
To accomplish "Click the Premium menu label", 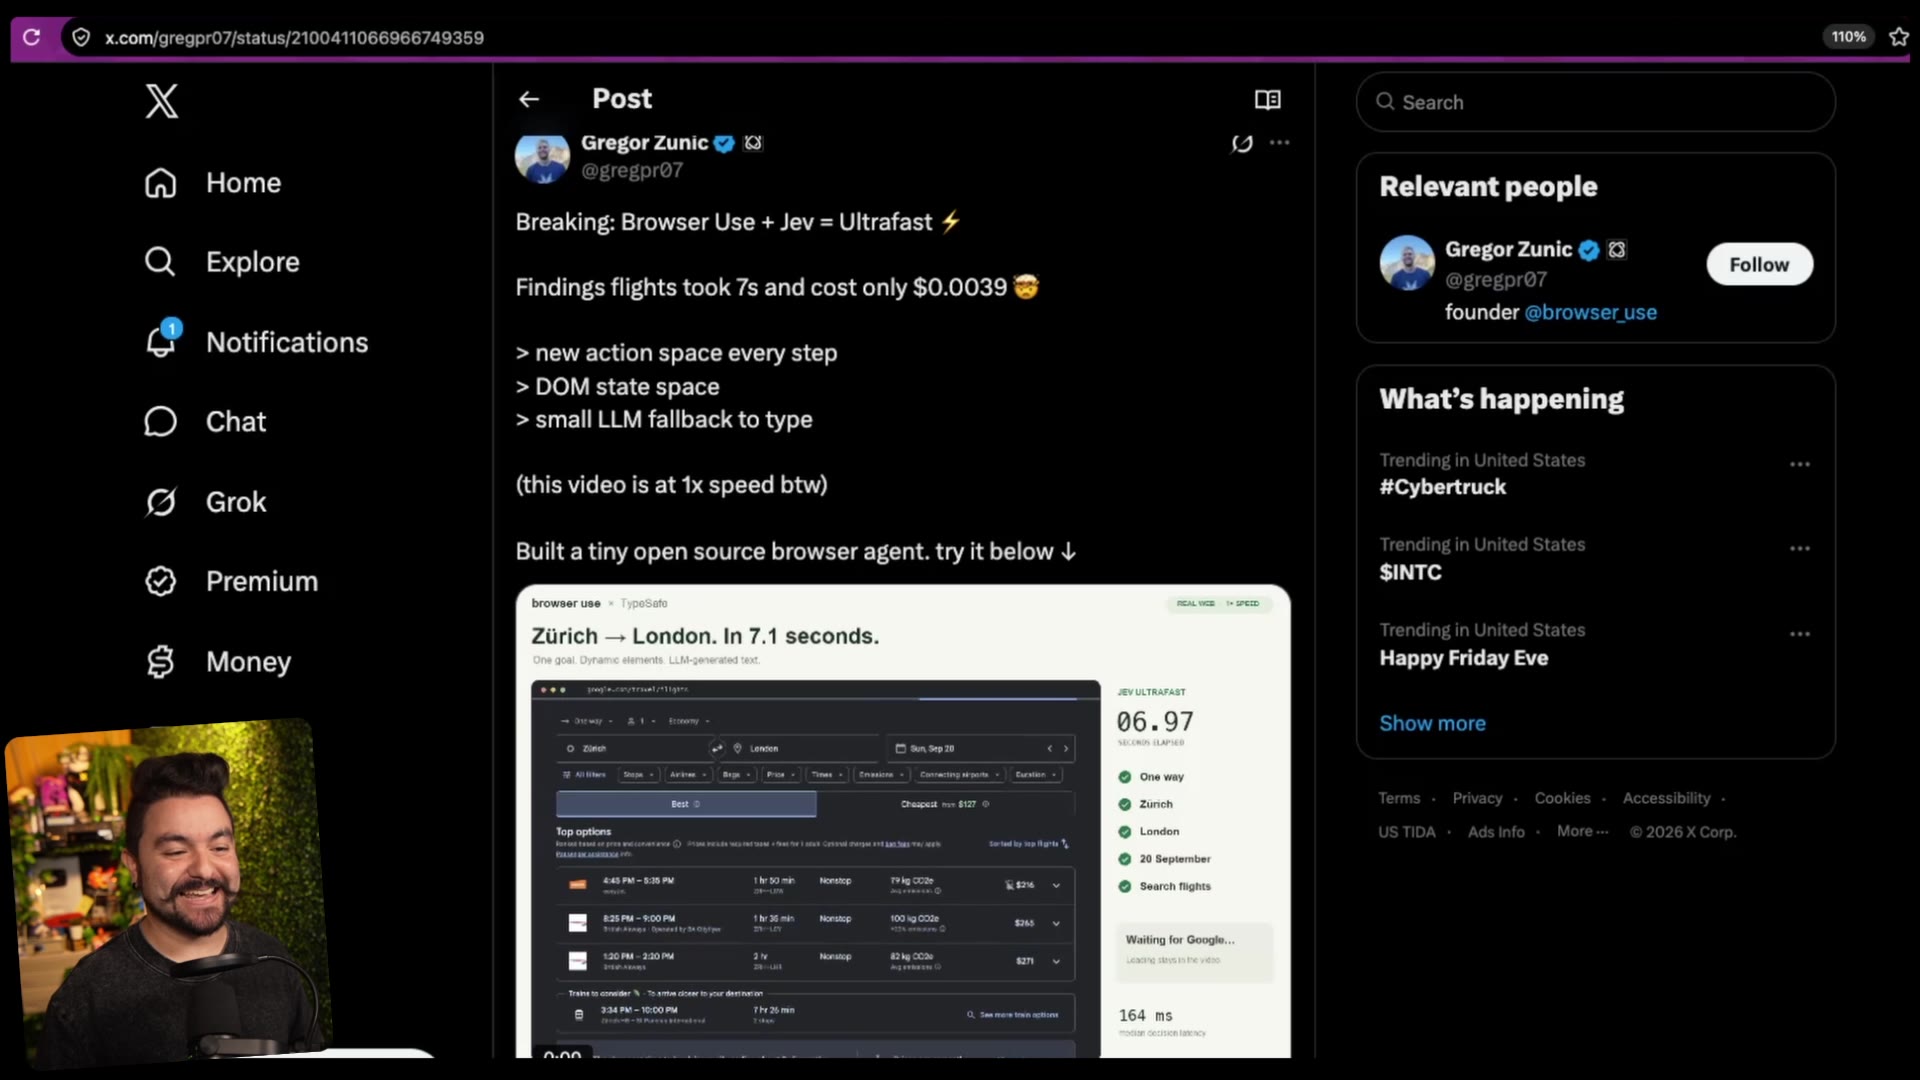I will tap(262, 581).
